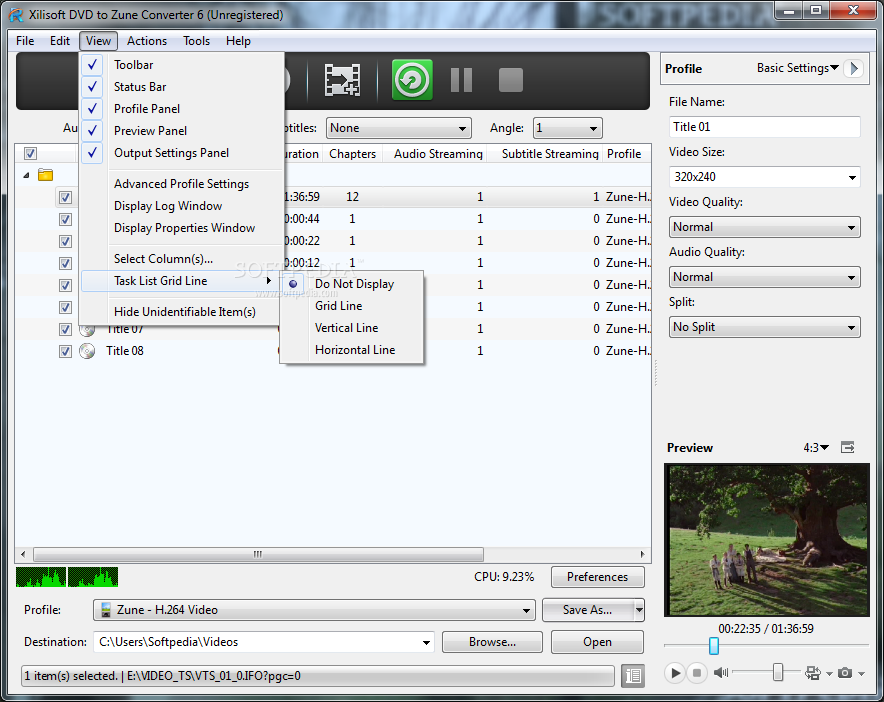
Task: Click the Save As... button
Action: point(587,610)
